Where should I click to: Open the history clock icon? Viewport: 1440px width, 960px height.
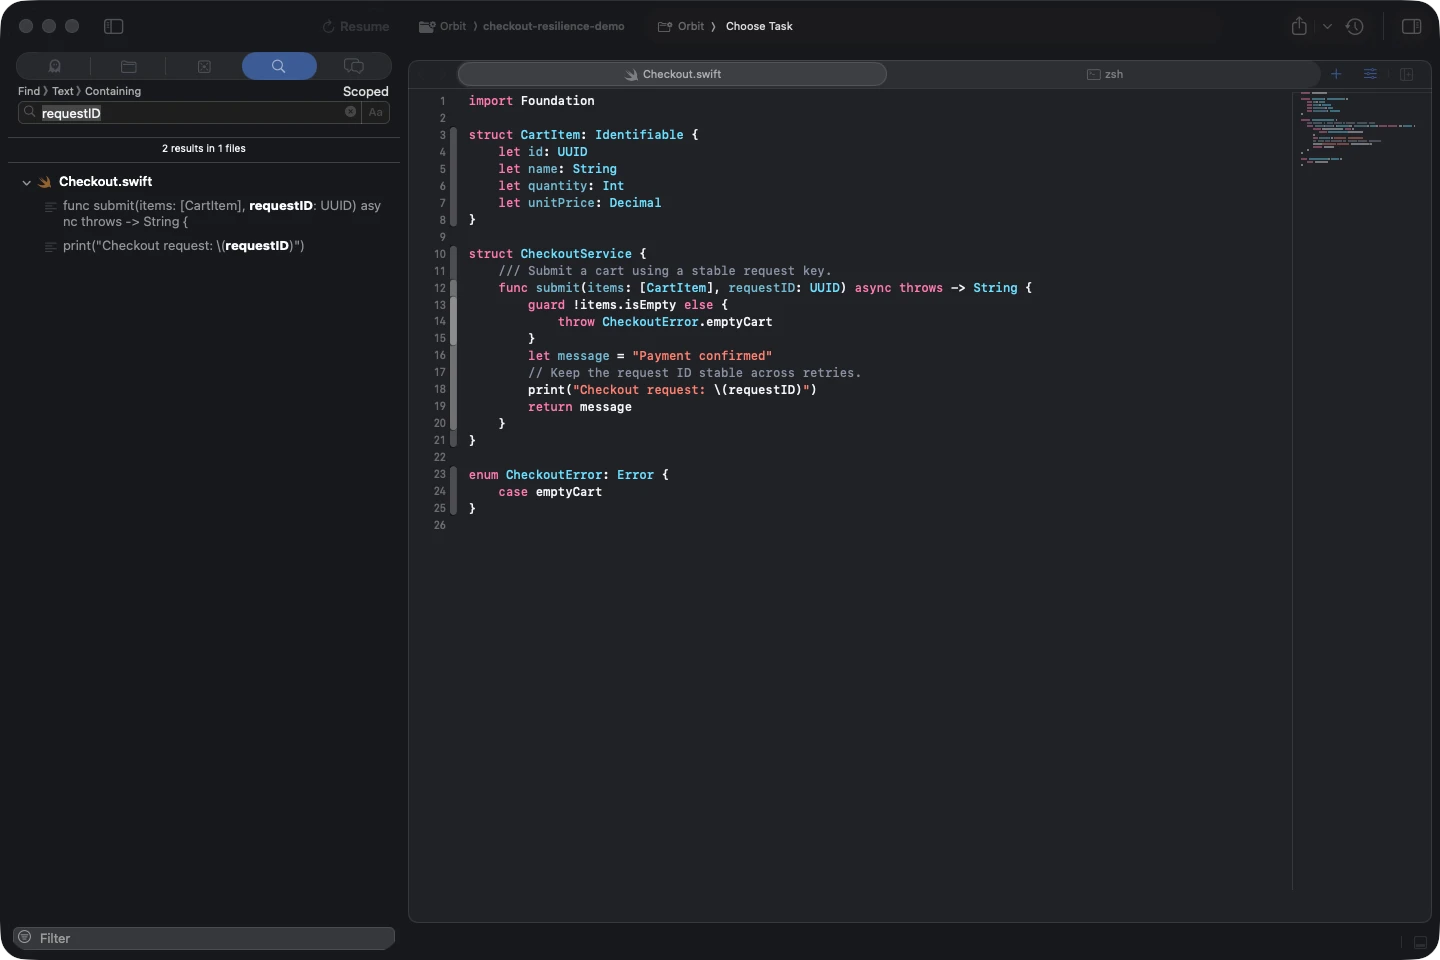coord(1355,27)
